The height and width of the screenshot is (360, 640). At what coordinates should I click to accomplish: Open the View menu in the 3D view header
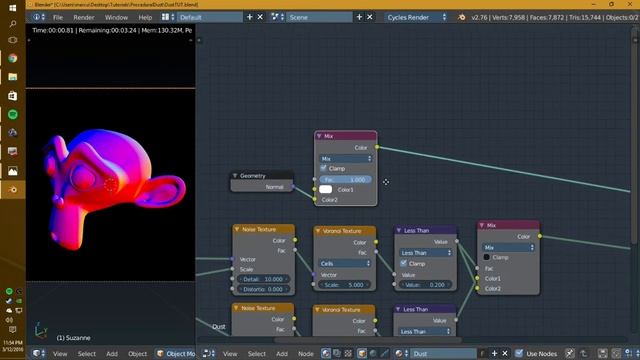60,353
